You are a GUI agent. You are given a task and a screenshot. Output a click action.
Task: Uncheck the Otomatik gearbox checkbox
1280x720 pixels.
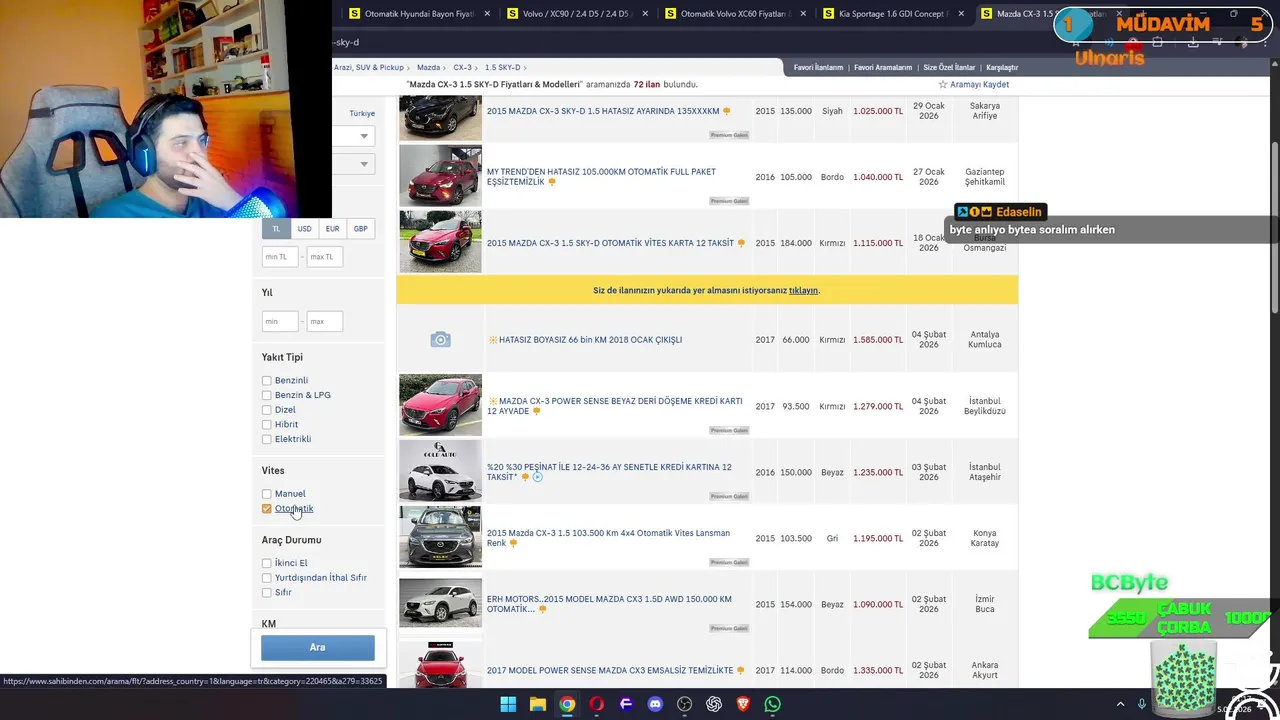[267, 509]
